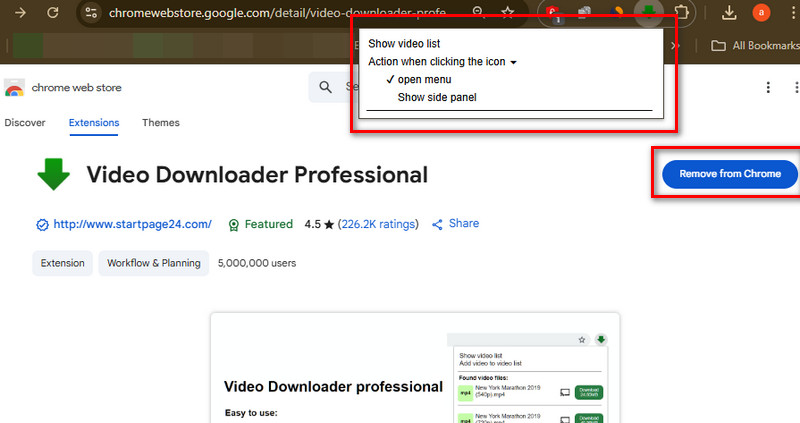The height and width of the screenshot is (423, 800).
Task: Switch to the Themes tab
Action: 161,123
